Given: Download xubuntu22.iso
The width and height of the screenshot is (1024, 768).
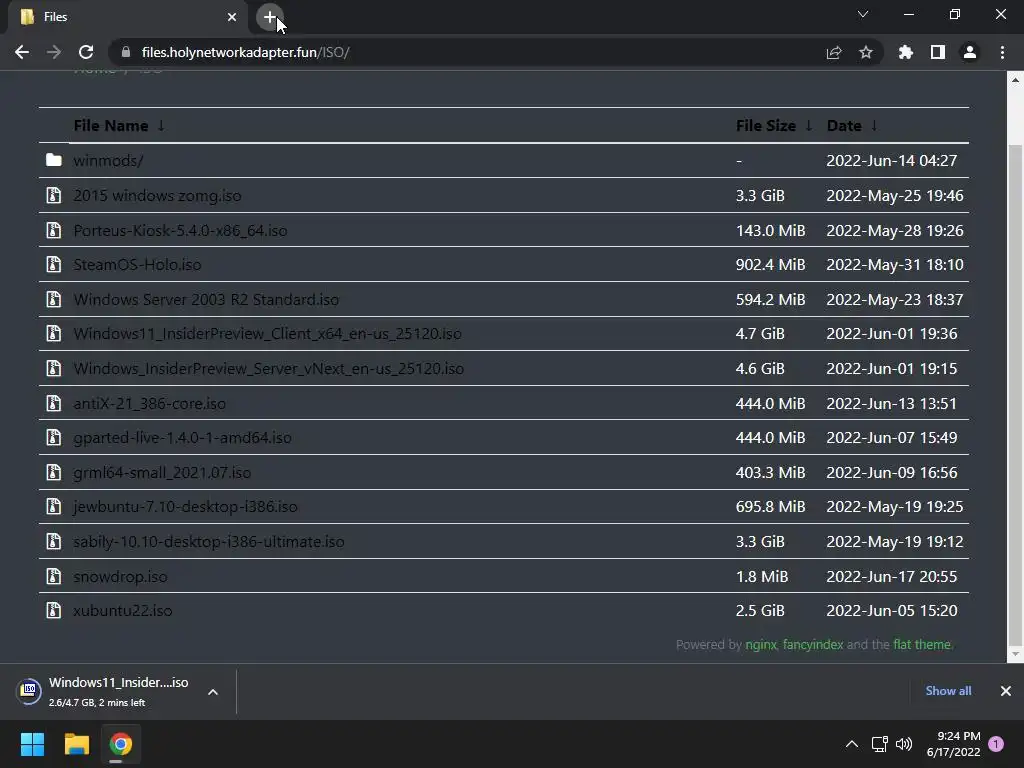Looking at the screenshot, I should [123, 611].
